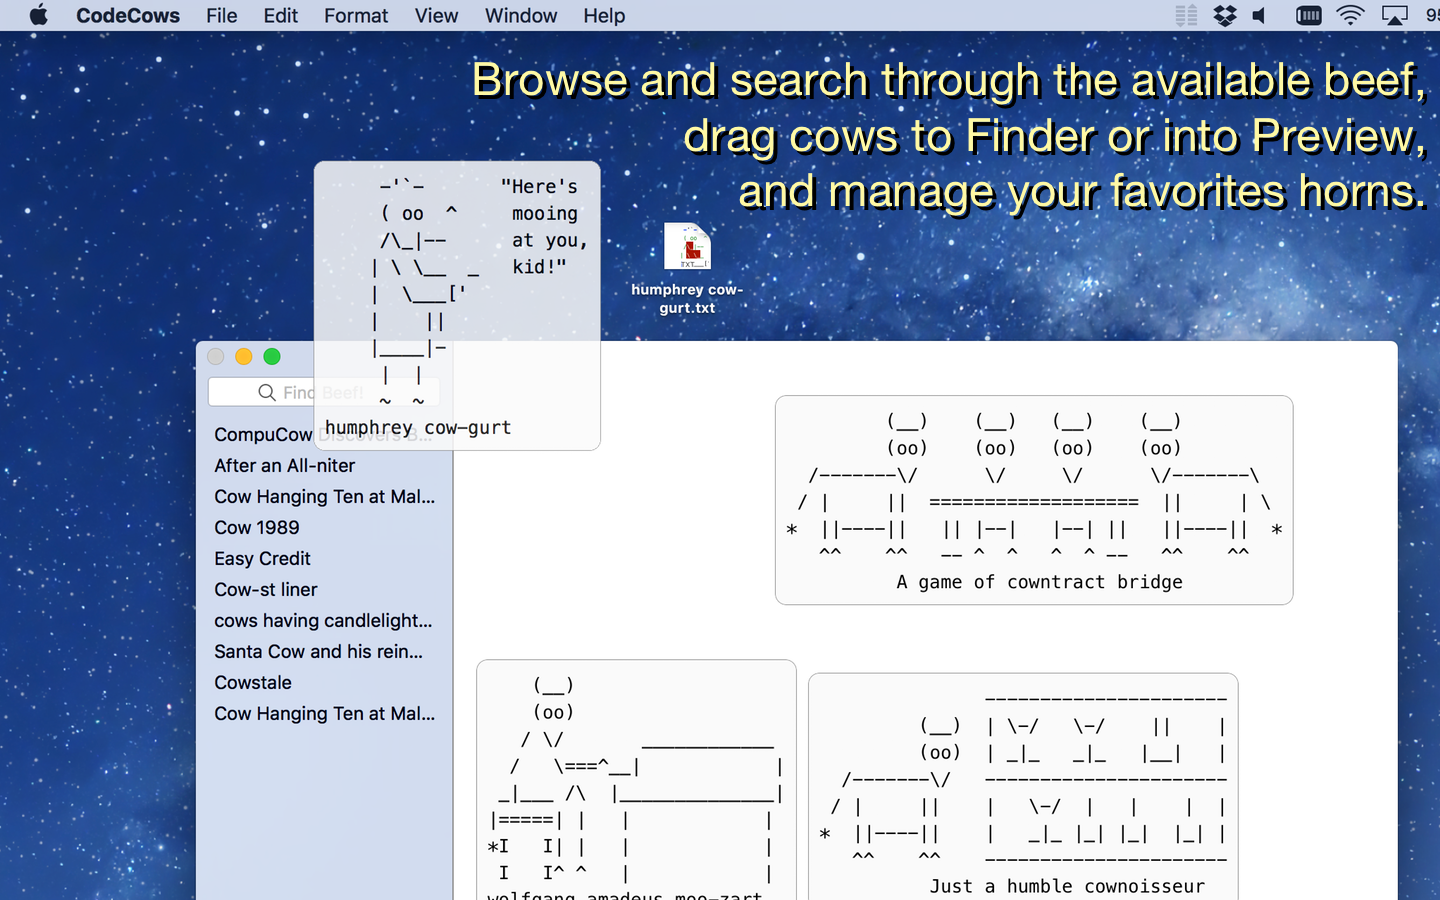The width and height of the screenshot is (1440, 900).
Task: Select "After an All-niter" in the list
Action: tap(285, 465)
